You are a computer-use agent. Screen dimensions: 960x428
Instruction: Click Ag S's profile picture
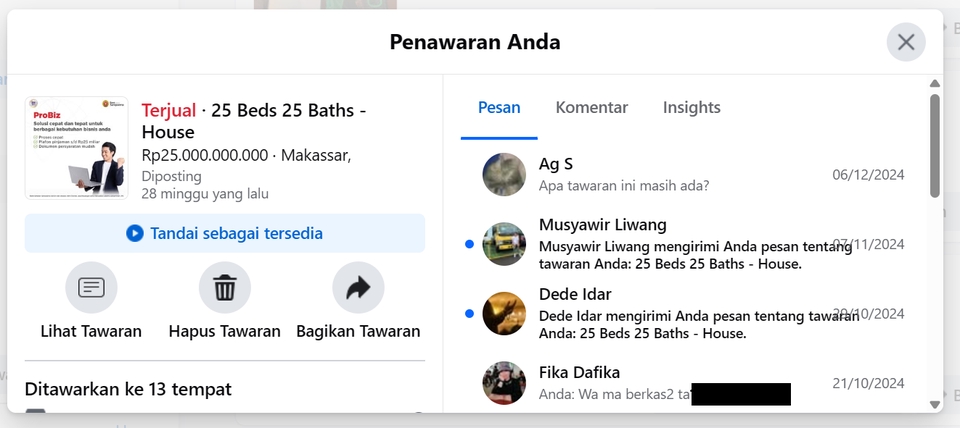504,174
